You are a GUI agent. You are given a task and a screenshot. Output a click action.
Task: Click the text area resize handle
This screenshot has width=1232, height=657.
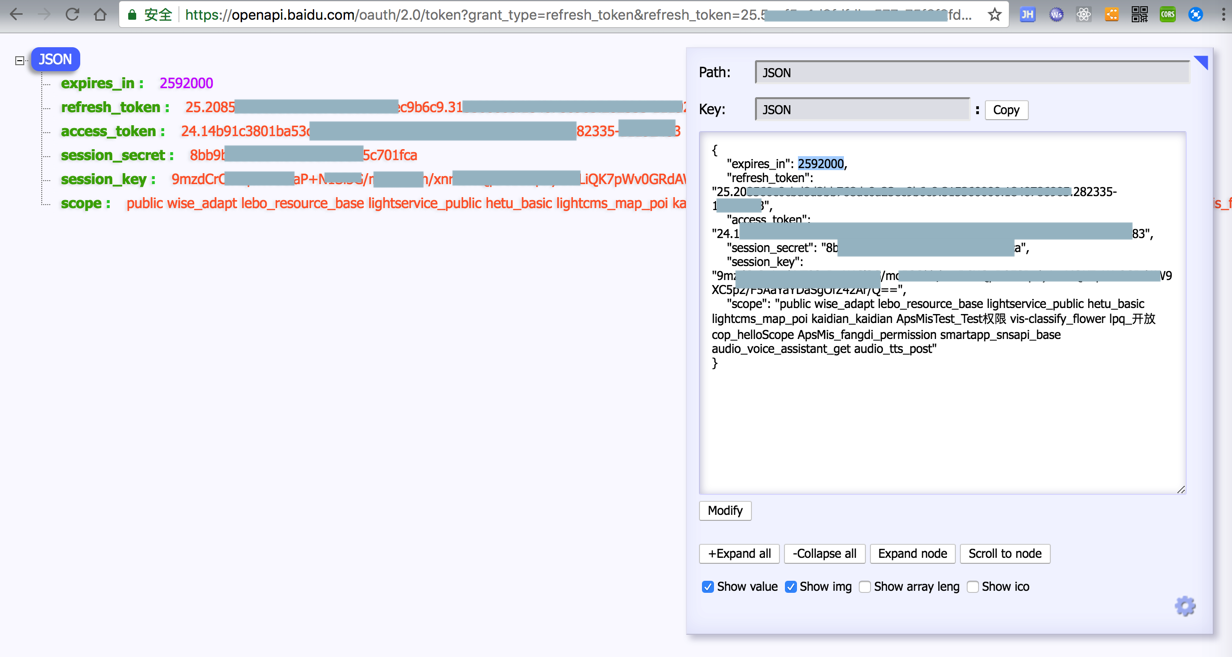tap(1181, 489)
